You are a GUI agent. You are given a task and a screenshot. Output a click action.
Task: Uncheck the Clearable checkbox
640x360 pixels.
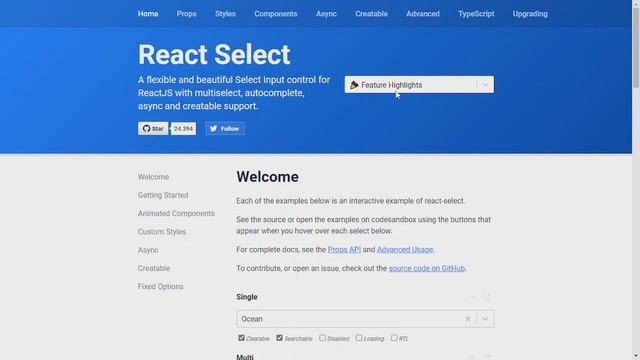[241, 338]
